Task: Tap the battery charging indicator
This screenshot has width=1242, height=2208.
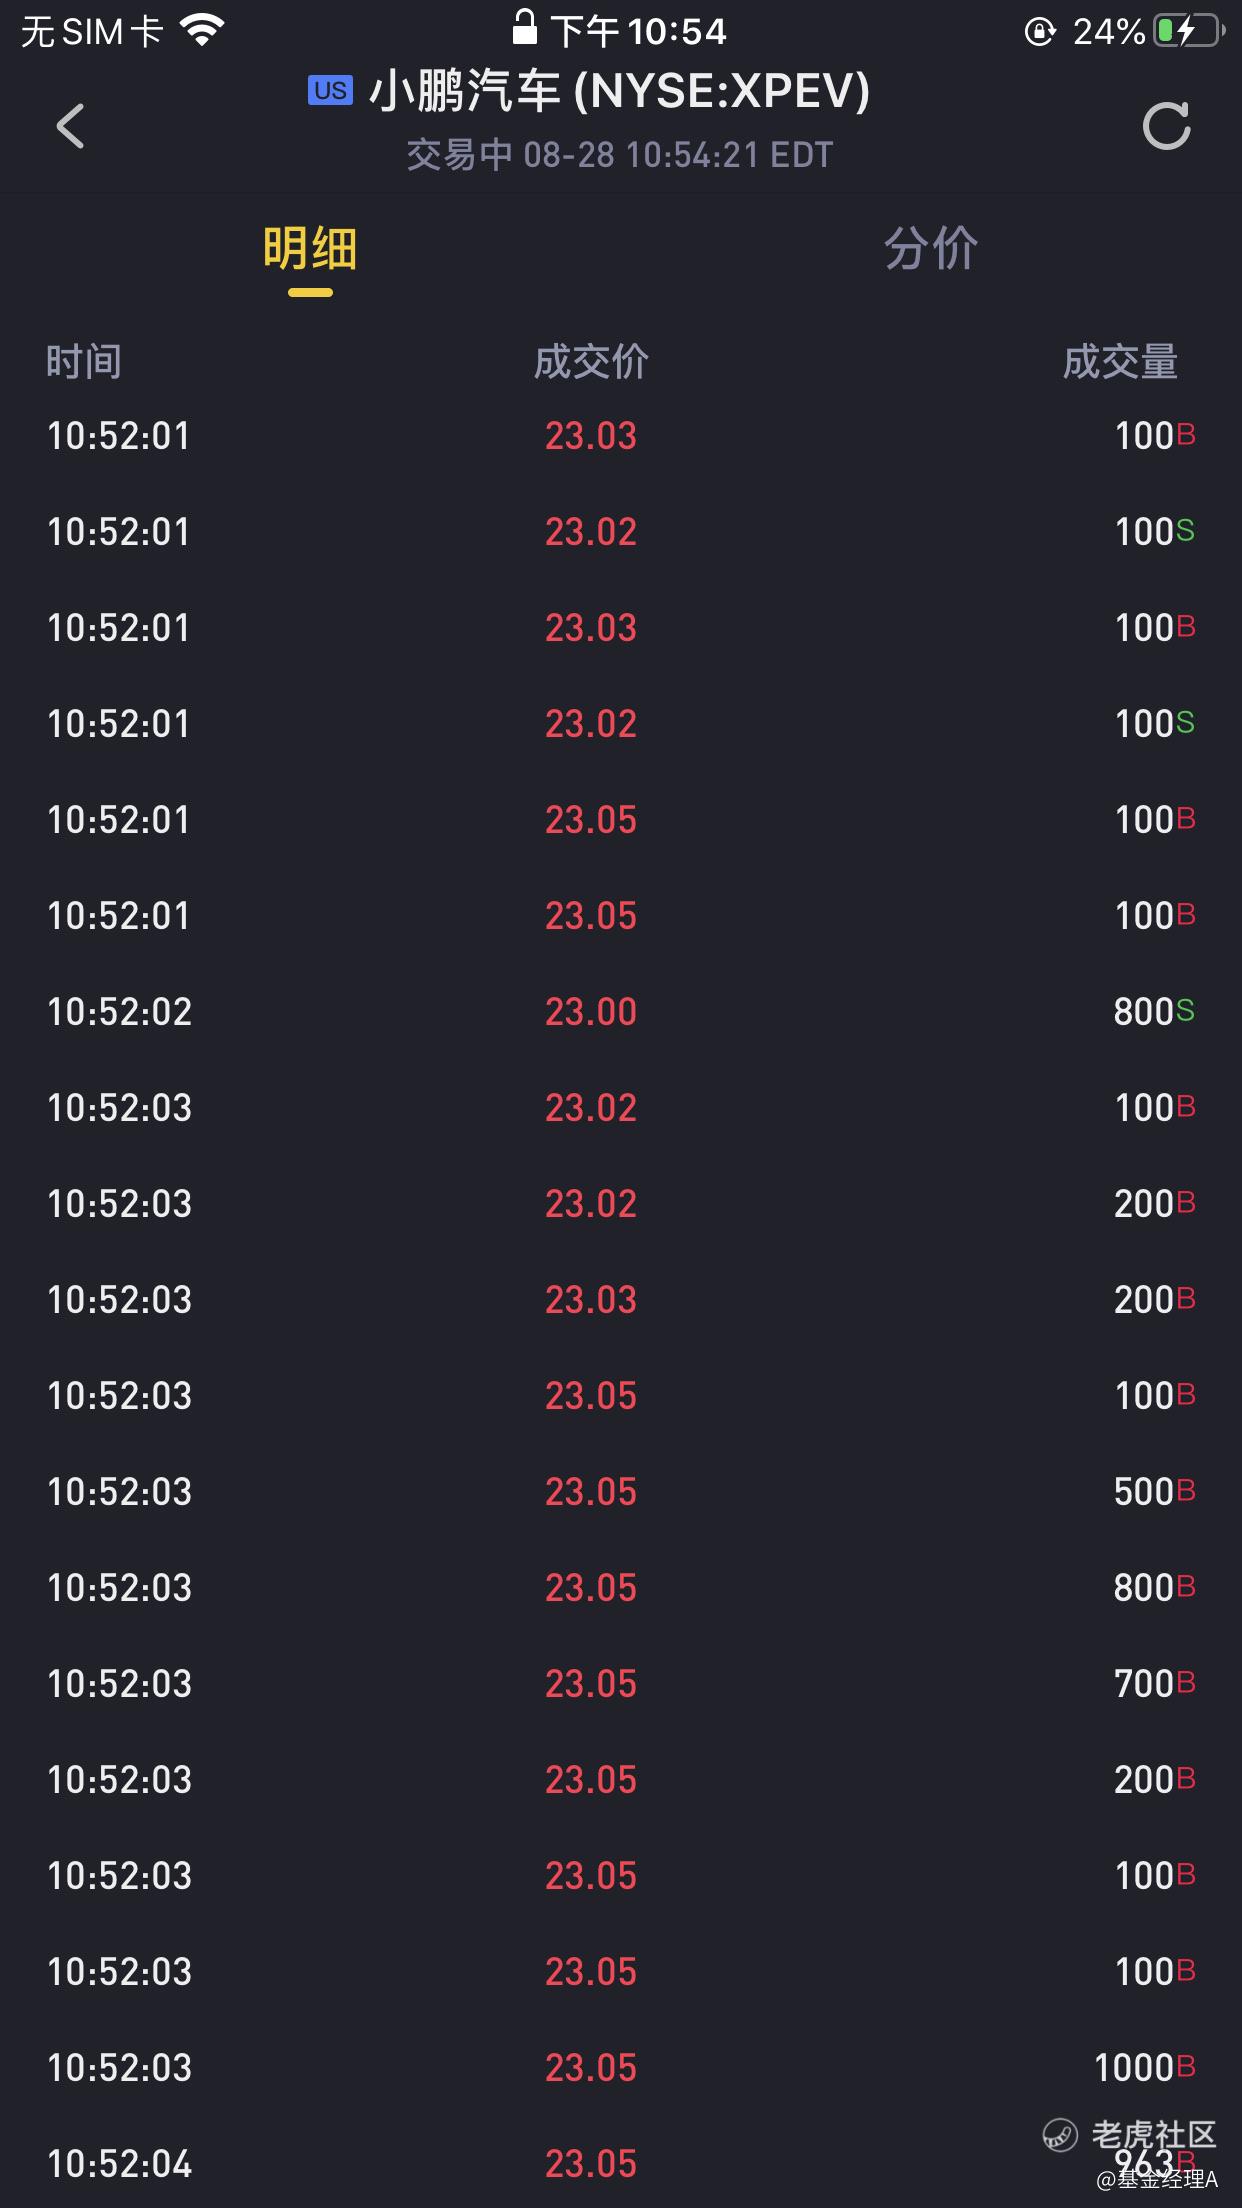Action: pyautogui.click(x=1189, y=31)
